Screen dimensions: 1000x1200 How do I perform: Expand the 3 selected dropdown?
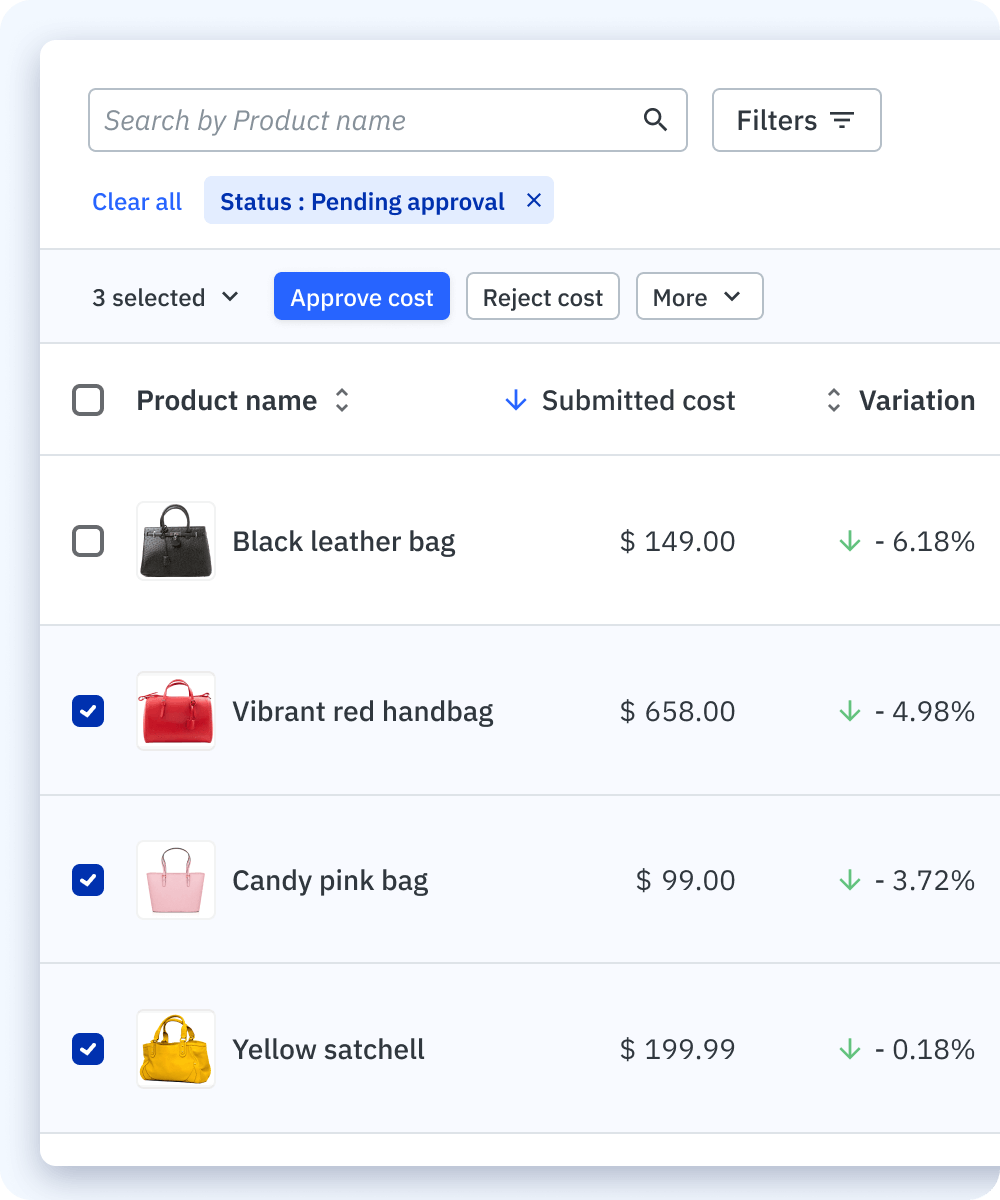pos(166,297)
